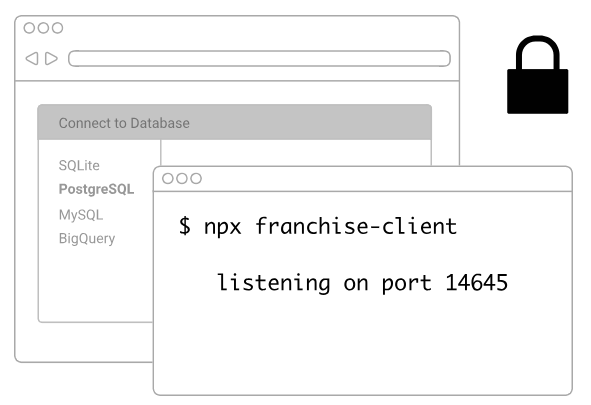Click third circle button of browser window
The height and width of the screenshot is (405, 591).
click(57, 28)
